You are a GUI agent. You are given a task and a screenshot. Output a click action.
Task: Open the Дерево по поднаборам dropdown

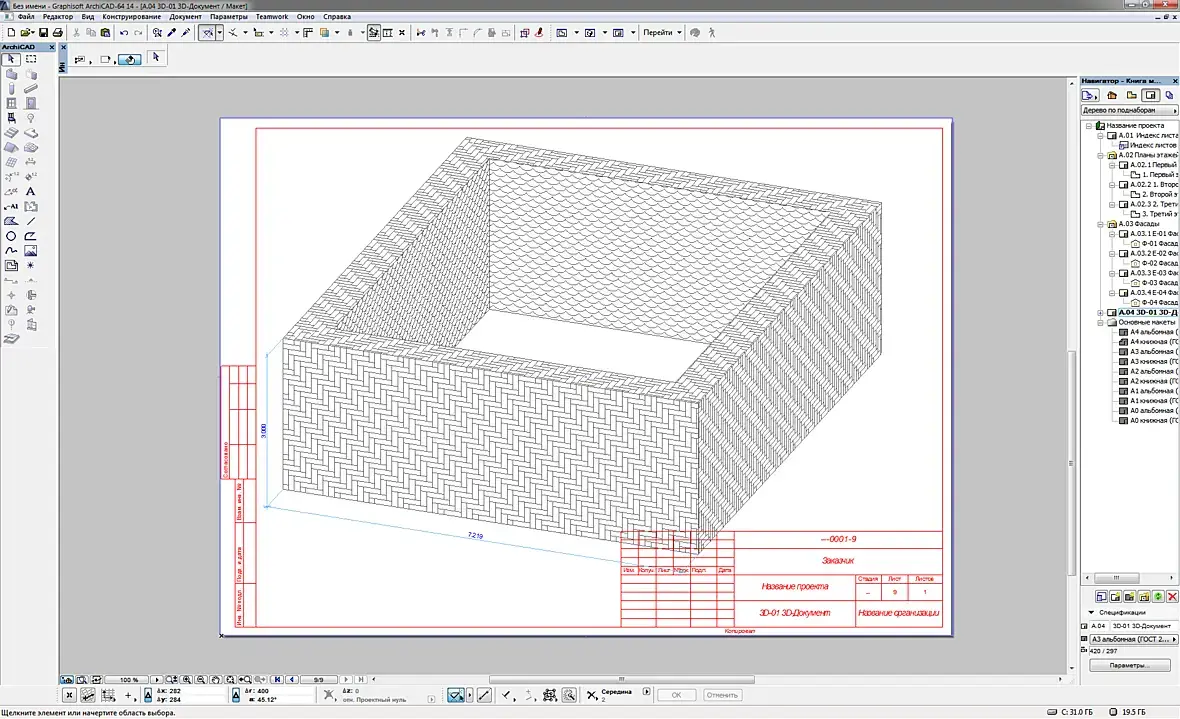pyautogui.click(x=1124, y=110)
